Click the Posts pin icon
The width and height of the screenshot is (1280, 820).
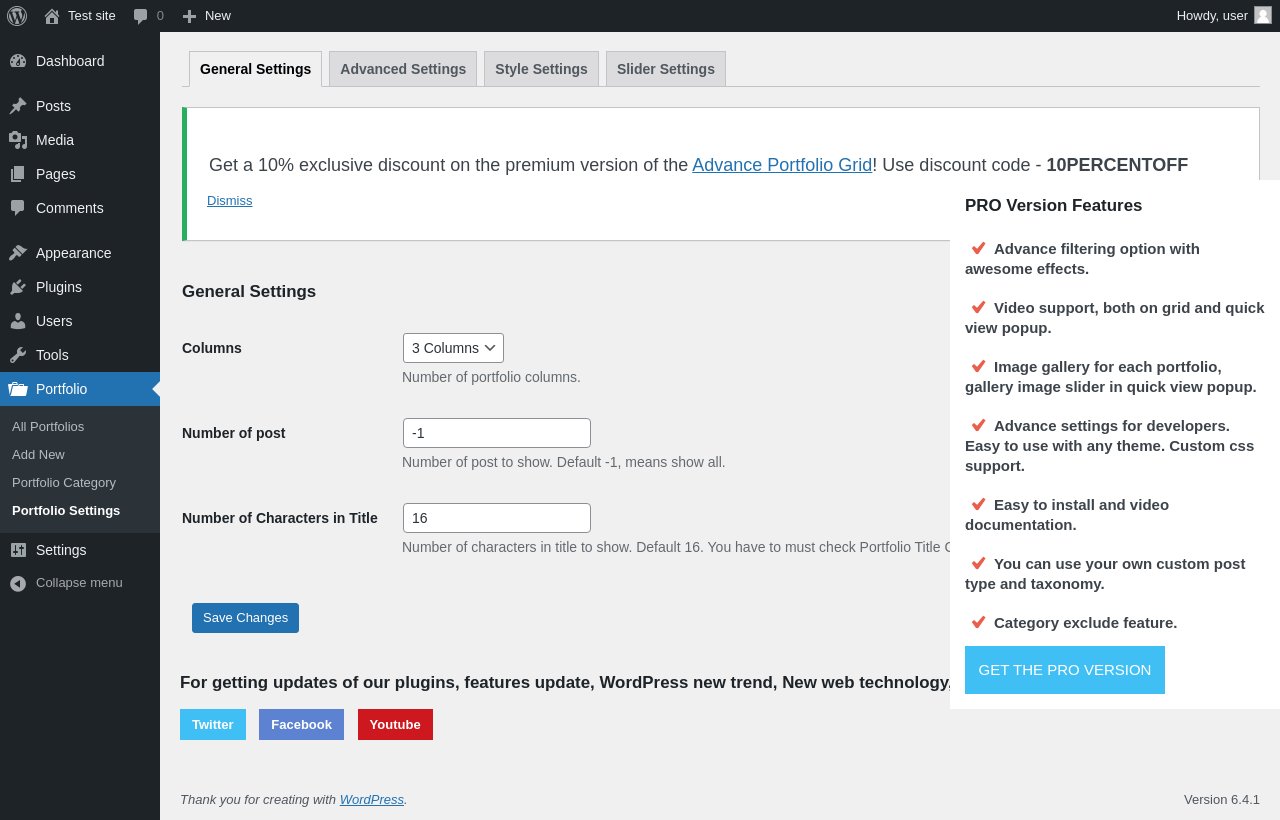click(x=18, y=106)
